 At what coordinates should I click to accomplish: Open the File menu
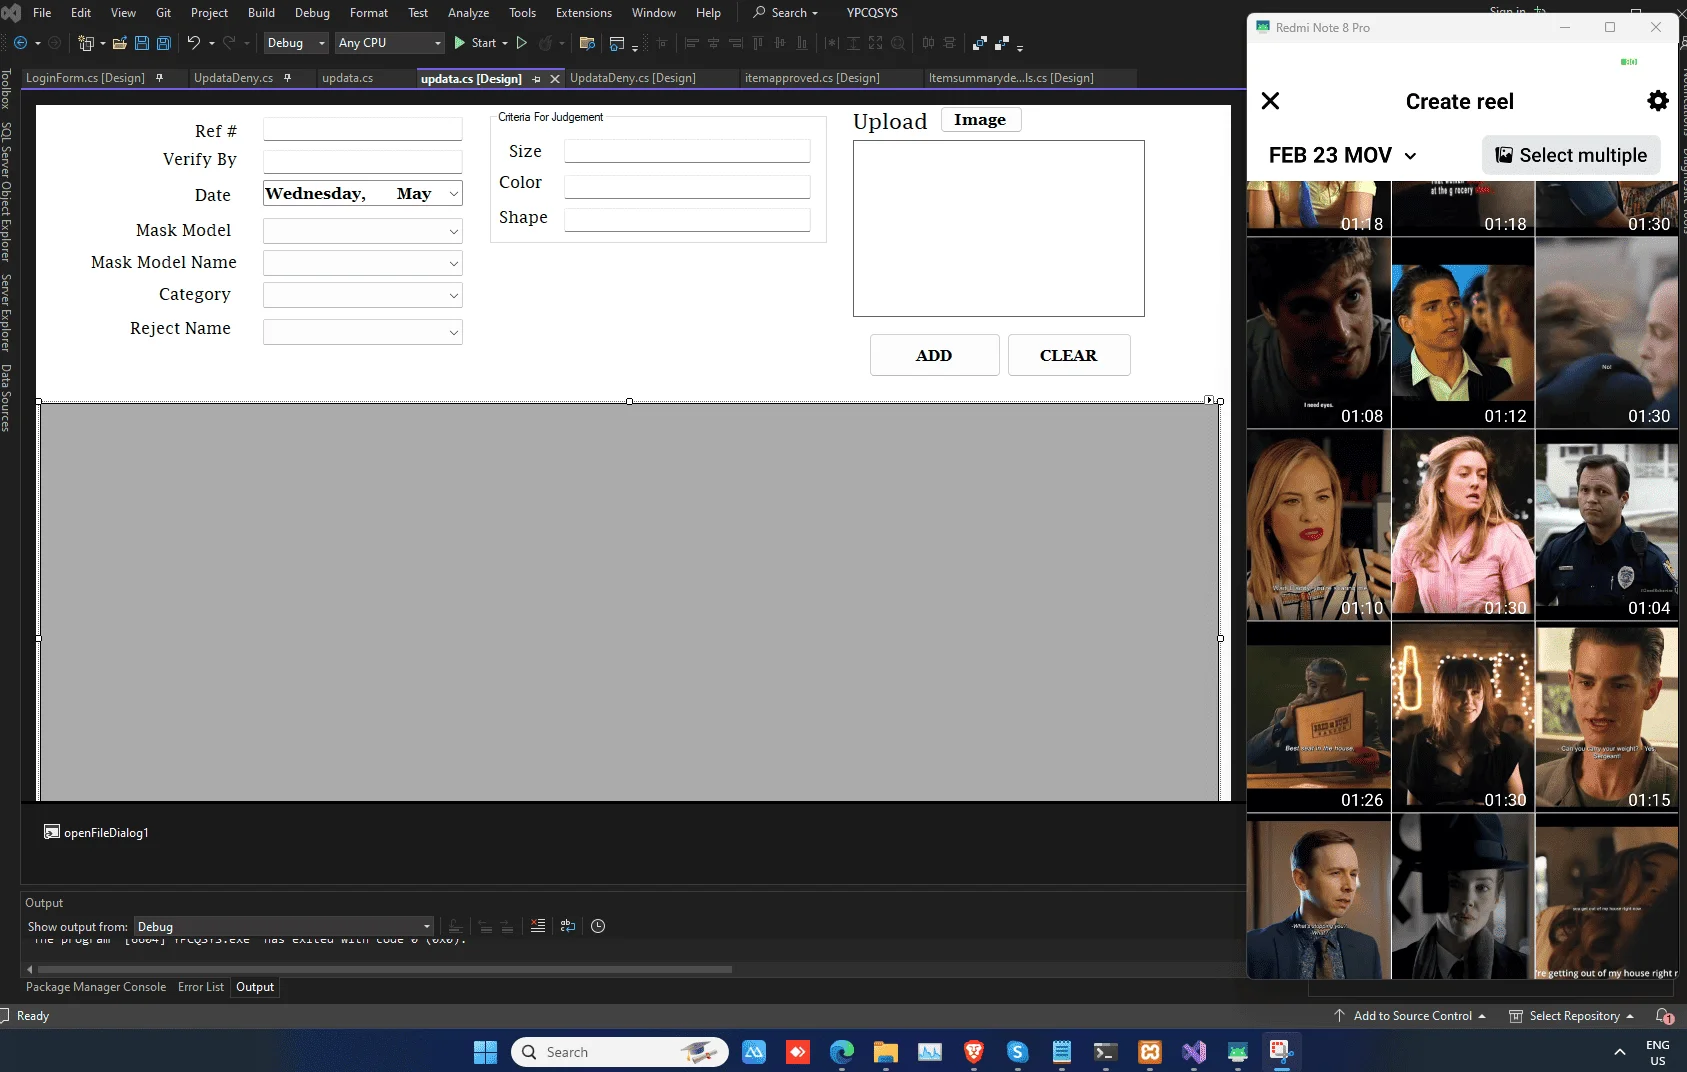coord(42,13)
